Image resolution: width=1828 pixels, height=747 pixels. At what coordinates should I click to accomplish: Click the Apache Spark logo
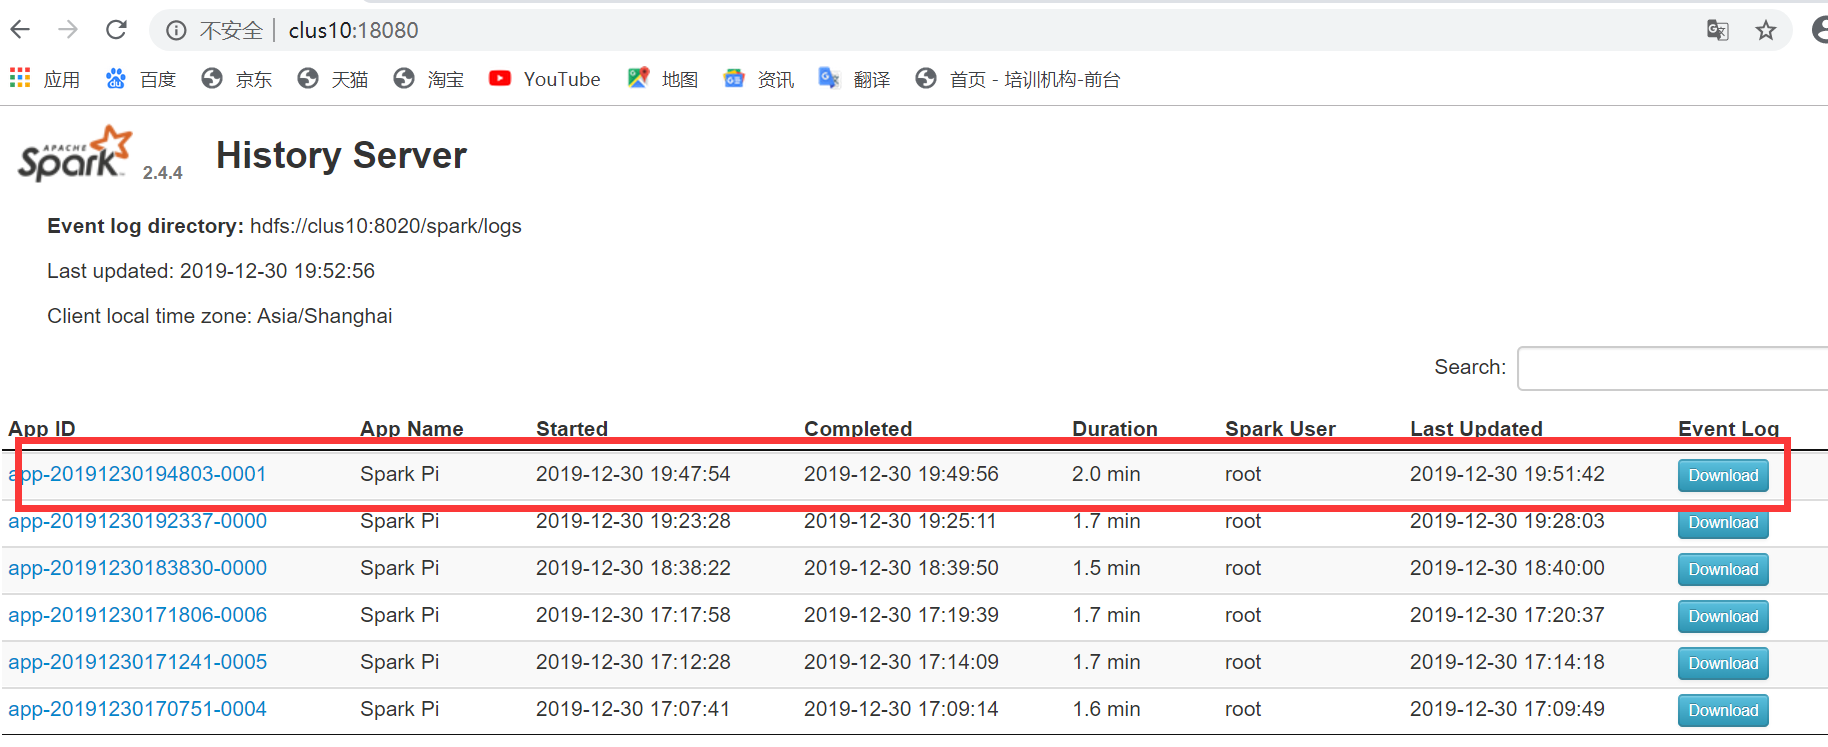(75, 155)
